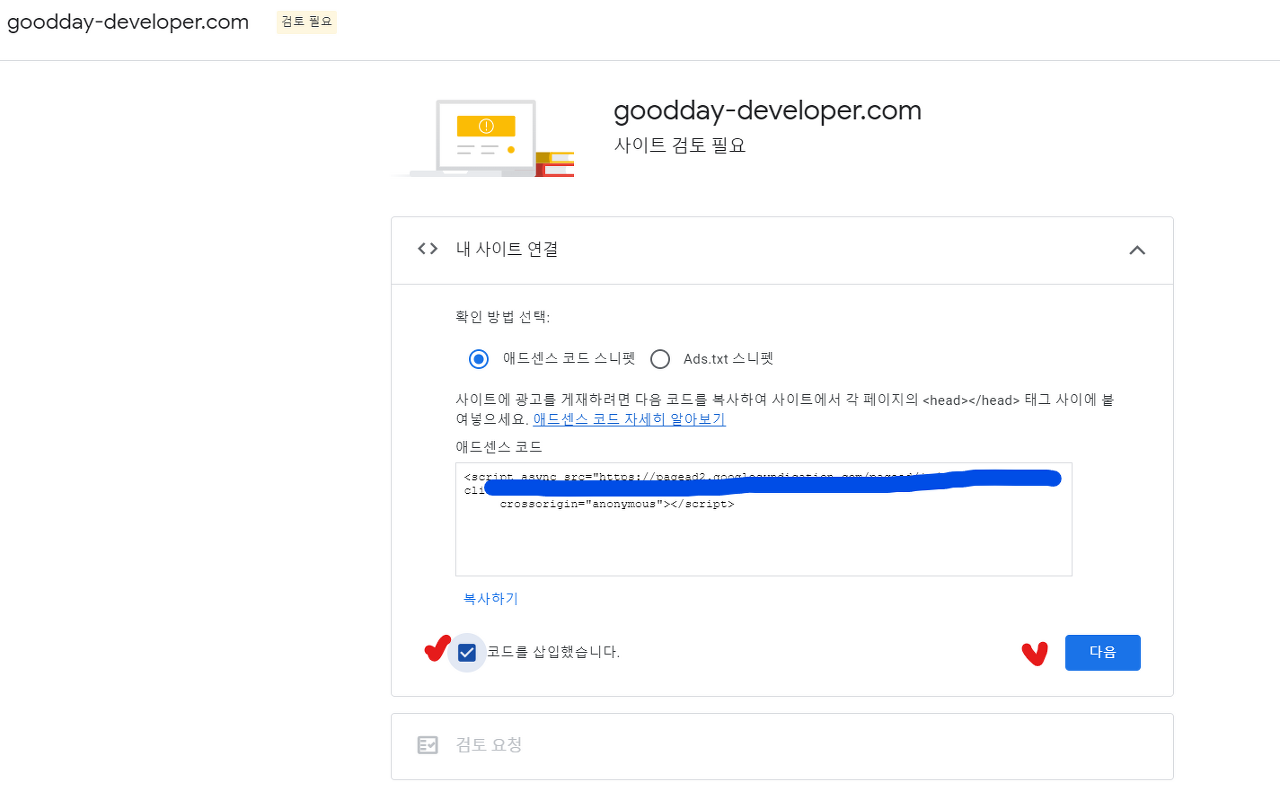1280x800 pixels.
Task: Click the large goodday-developer.com heading
Action: point(768,110)
